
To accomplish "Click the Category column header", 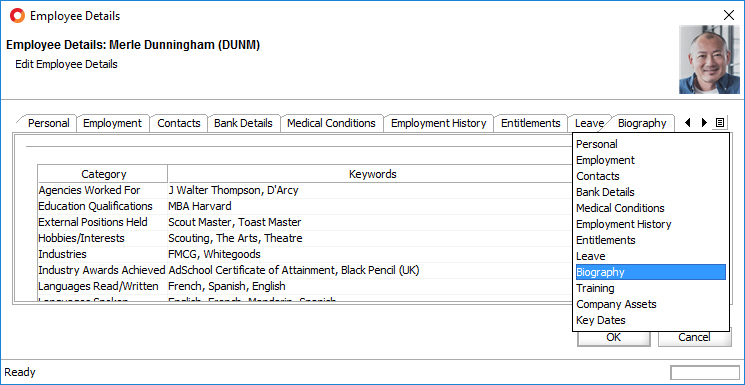I will tap(103, 174).
